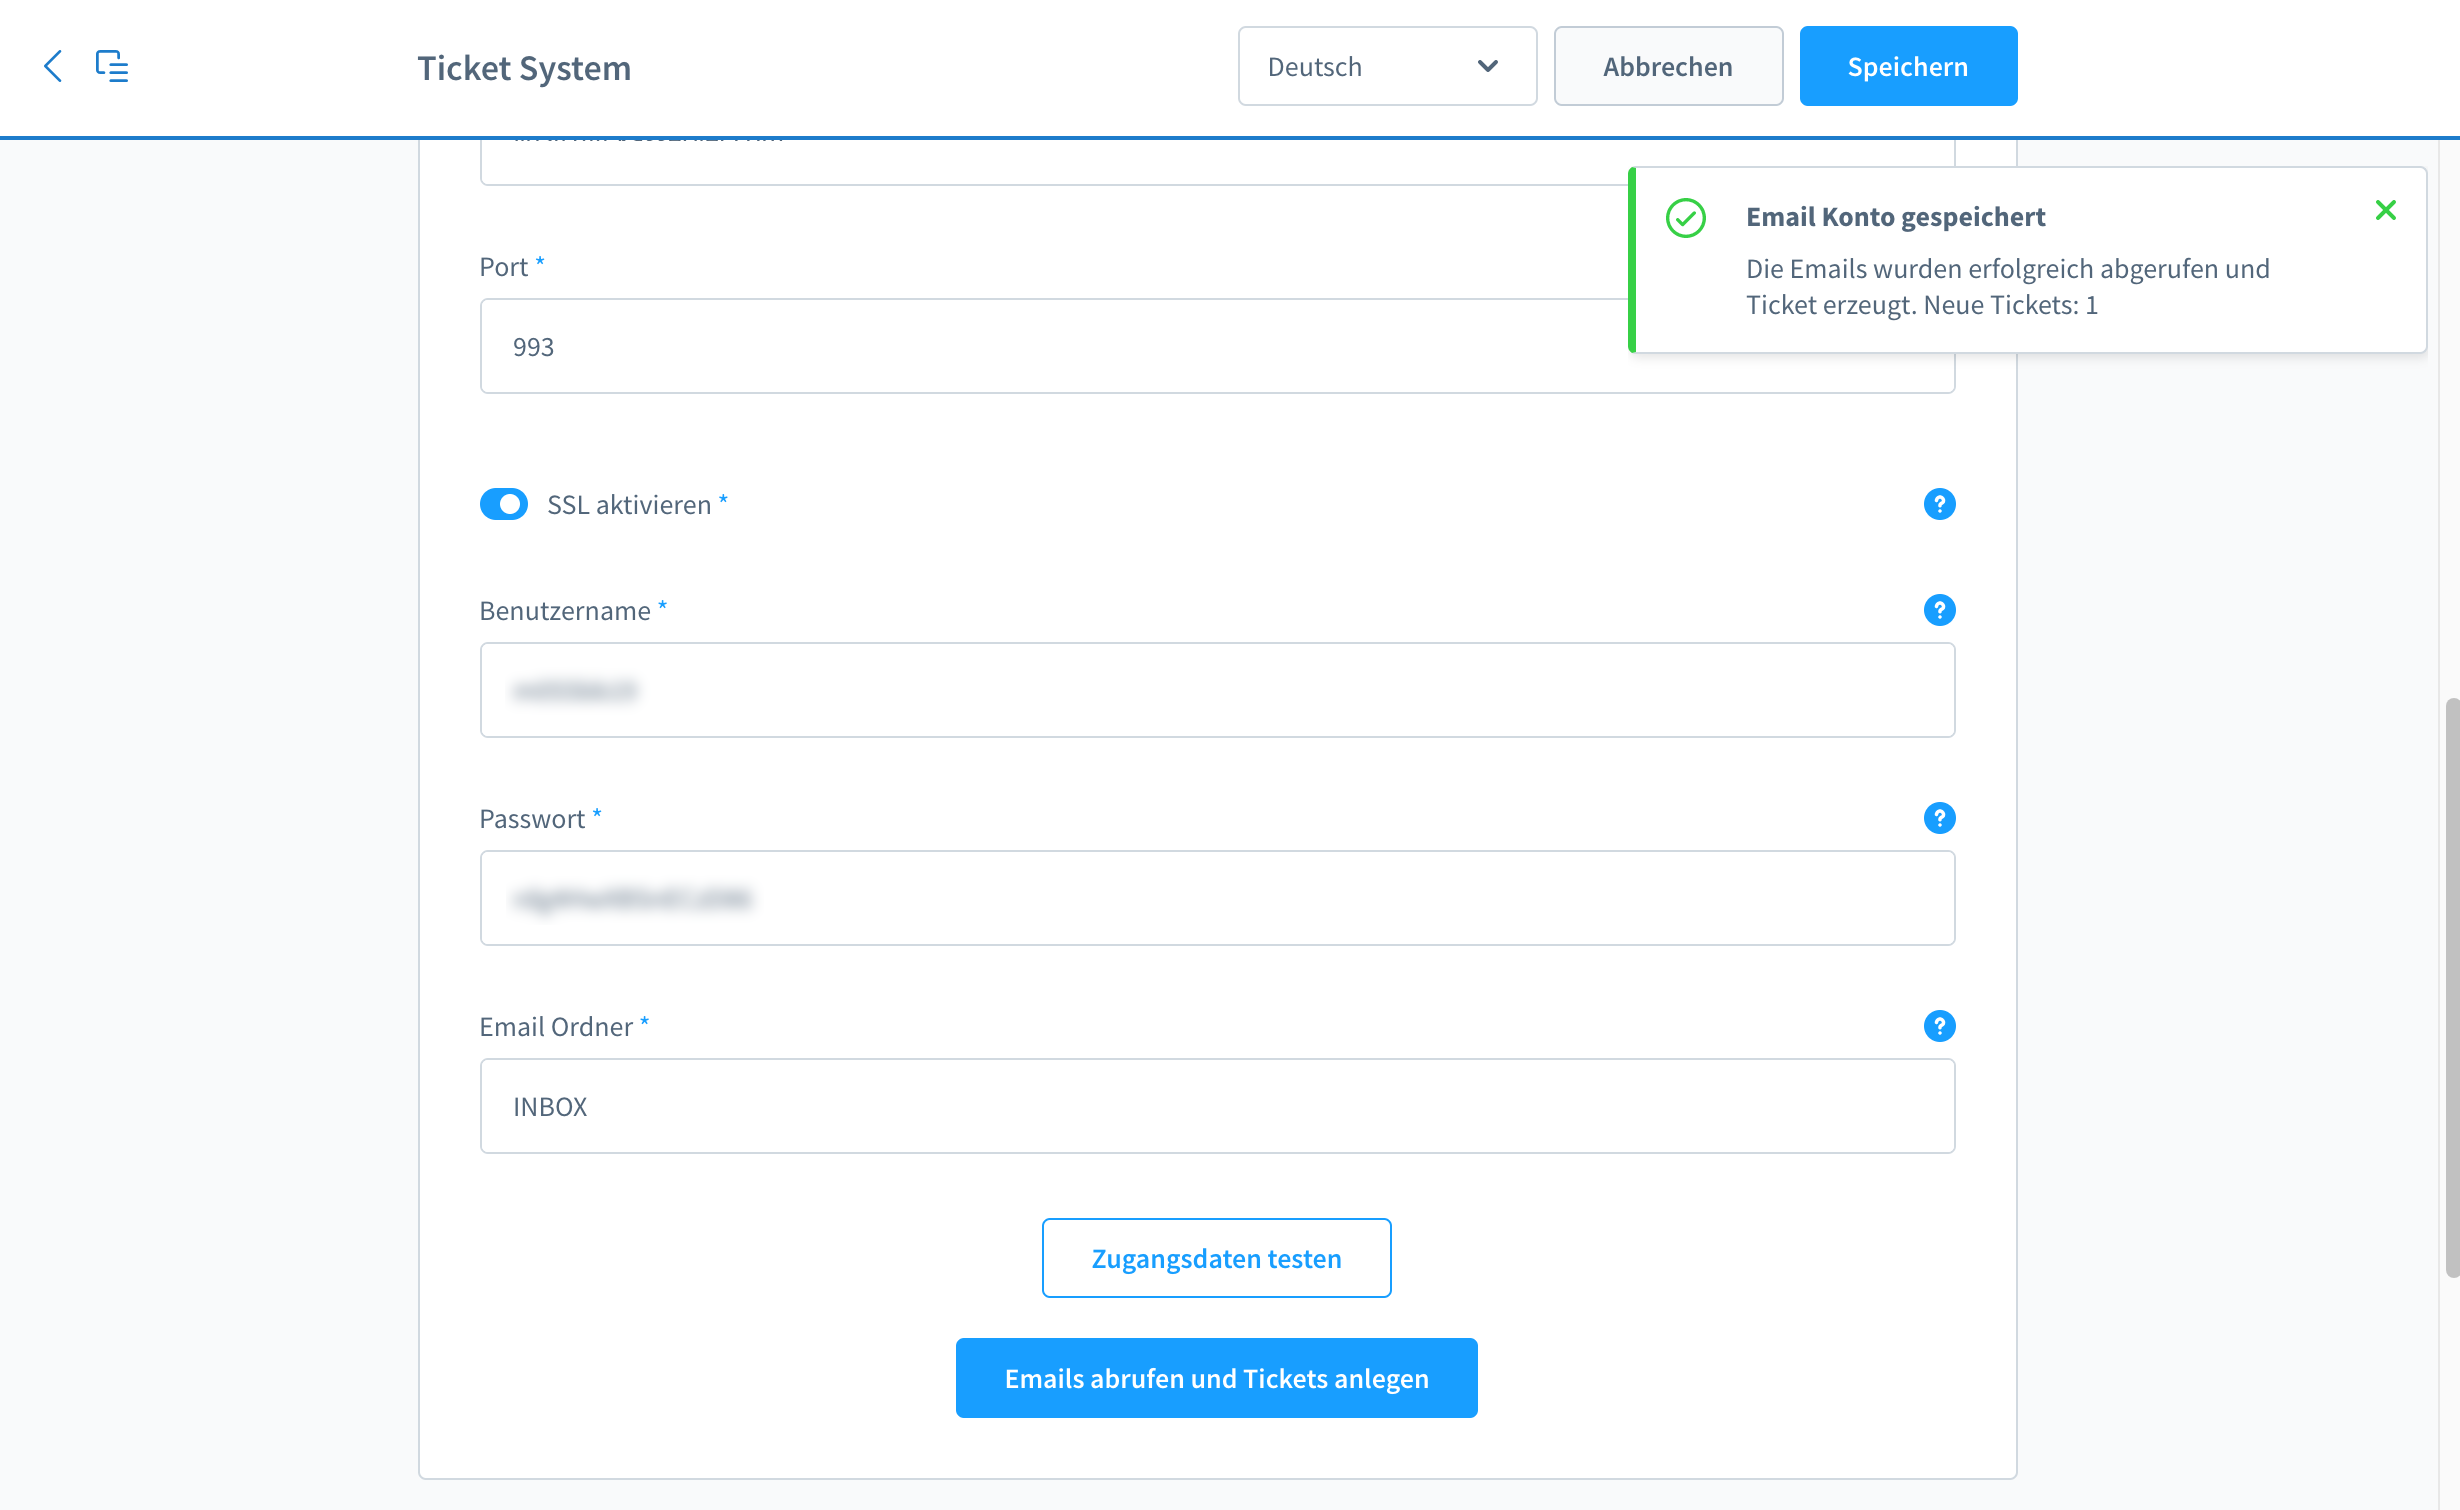
Task: Click the Ticket System page title
Action: coord(524,68)
